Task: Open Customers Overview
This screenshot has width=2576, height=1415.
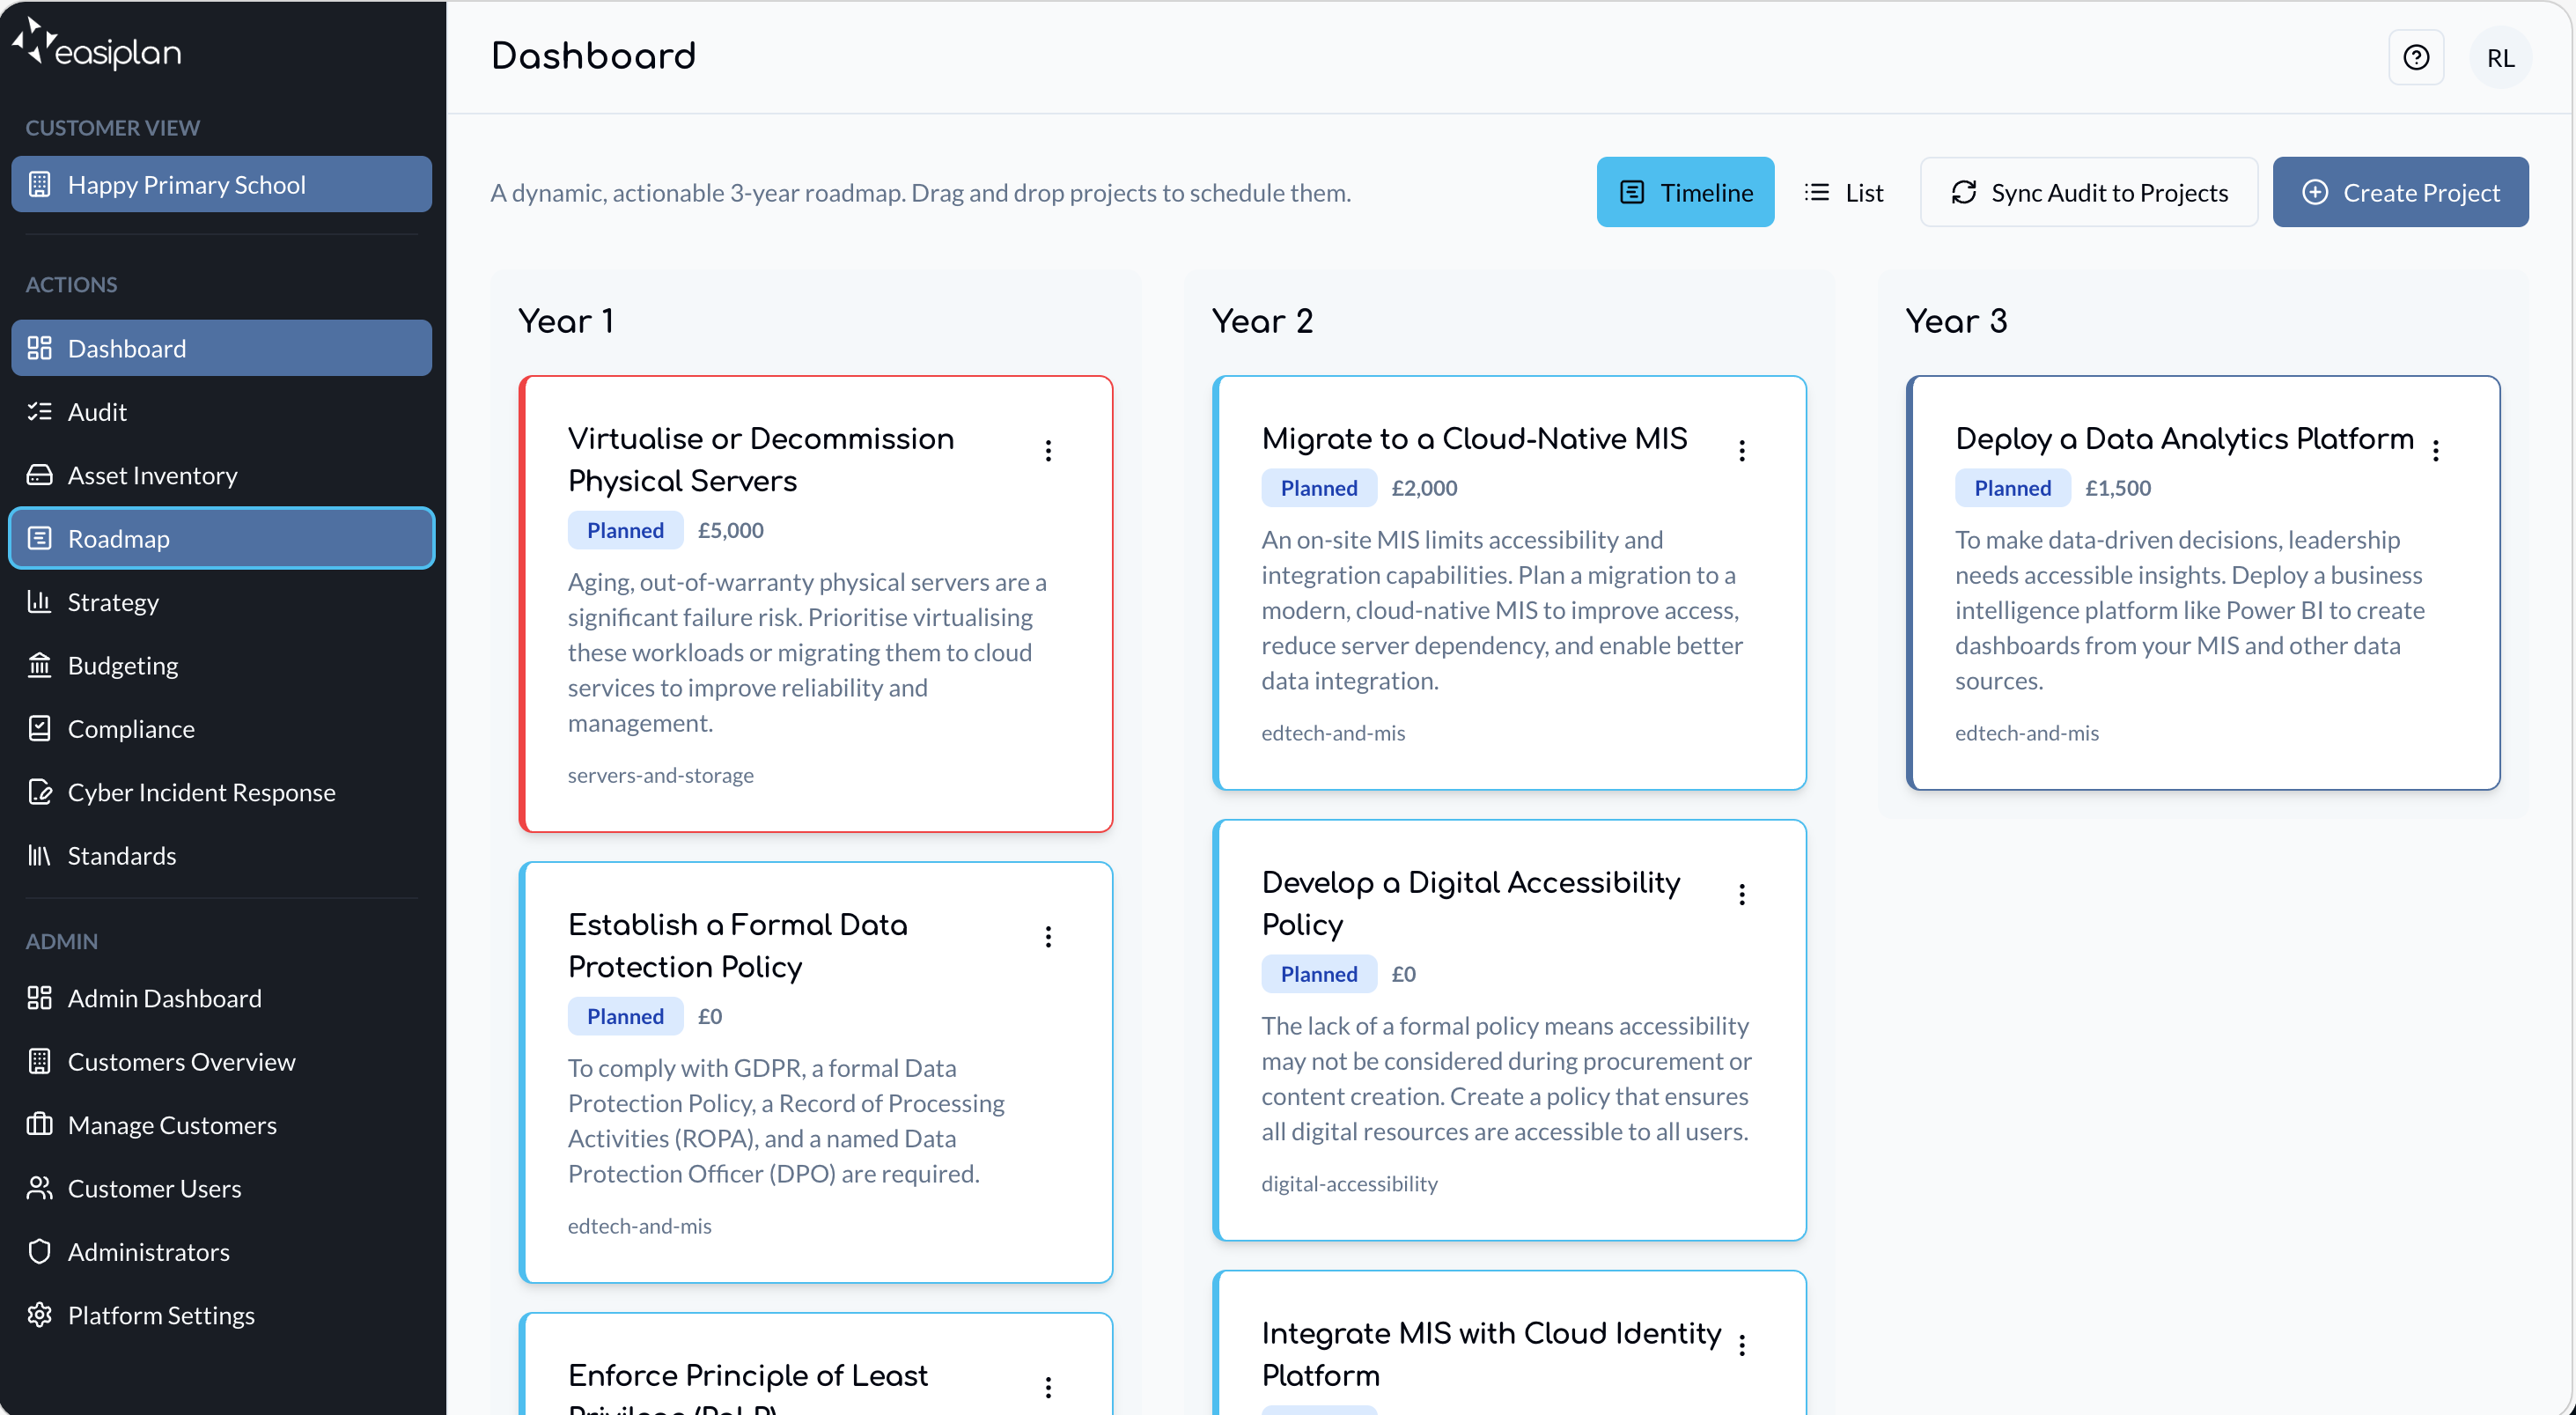Action: pyautogui.click(x=221, y=1061)
